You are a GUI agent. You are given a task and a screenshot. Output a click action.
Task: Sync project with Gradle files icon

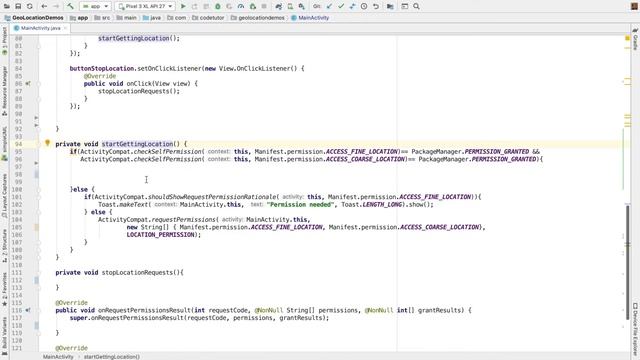point(279,6)
